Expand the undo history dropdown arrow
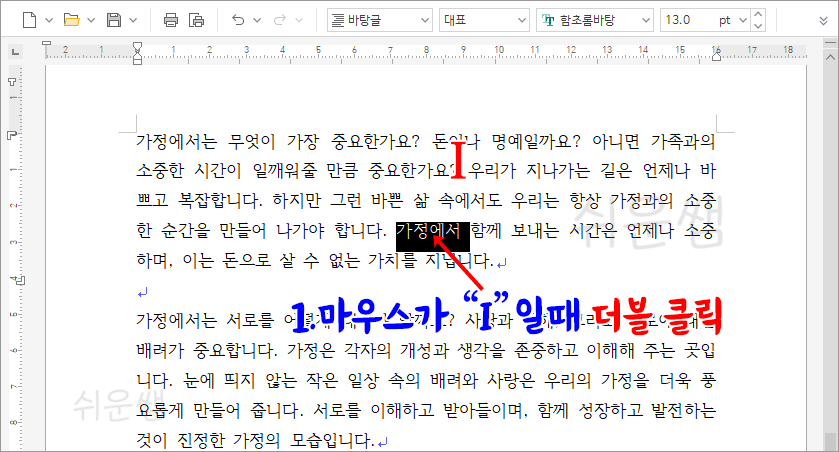 257,20
